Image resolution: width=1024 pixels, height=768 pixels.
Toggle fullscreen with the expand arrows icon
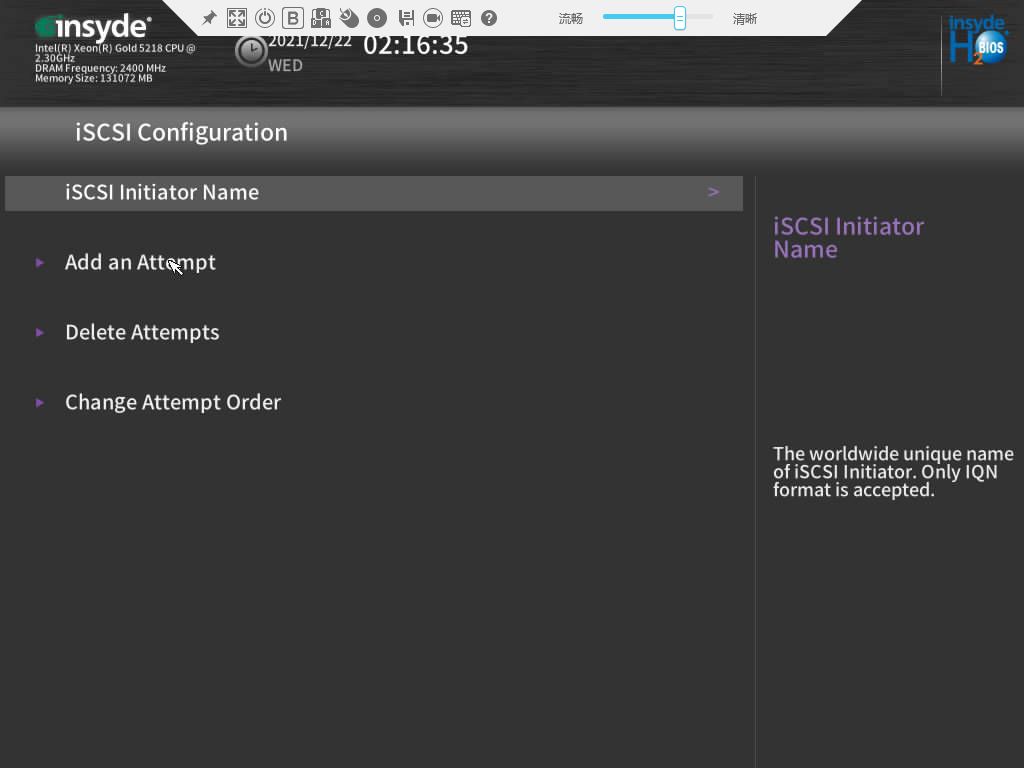(x=237, y=18)
